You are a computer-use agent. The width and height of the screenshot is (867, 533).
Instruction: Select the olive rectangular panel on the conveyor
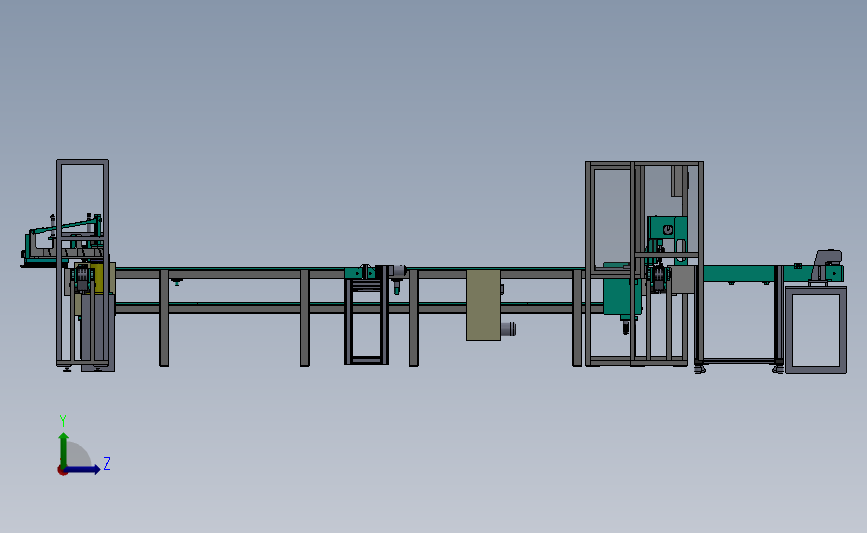pos(483,305)
